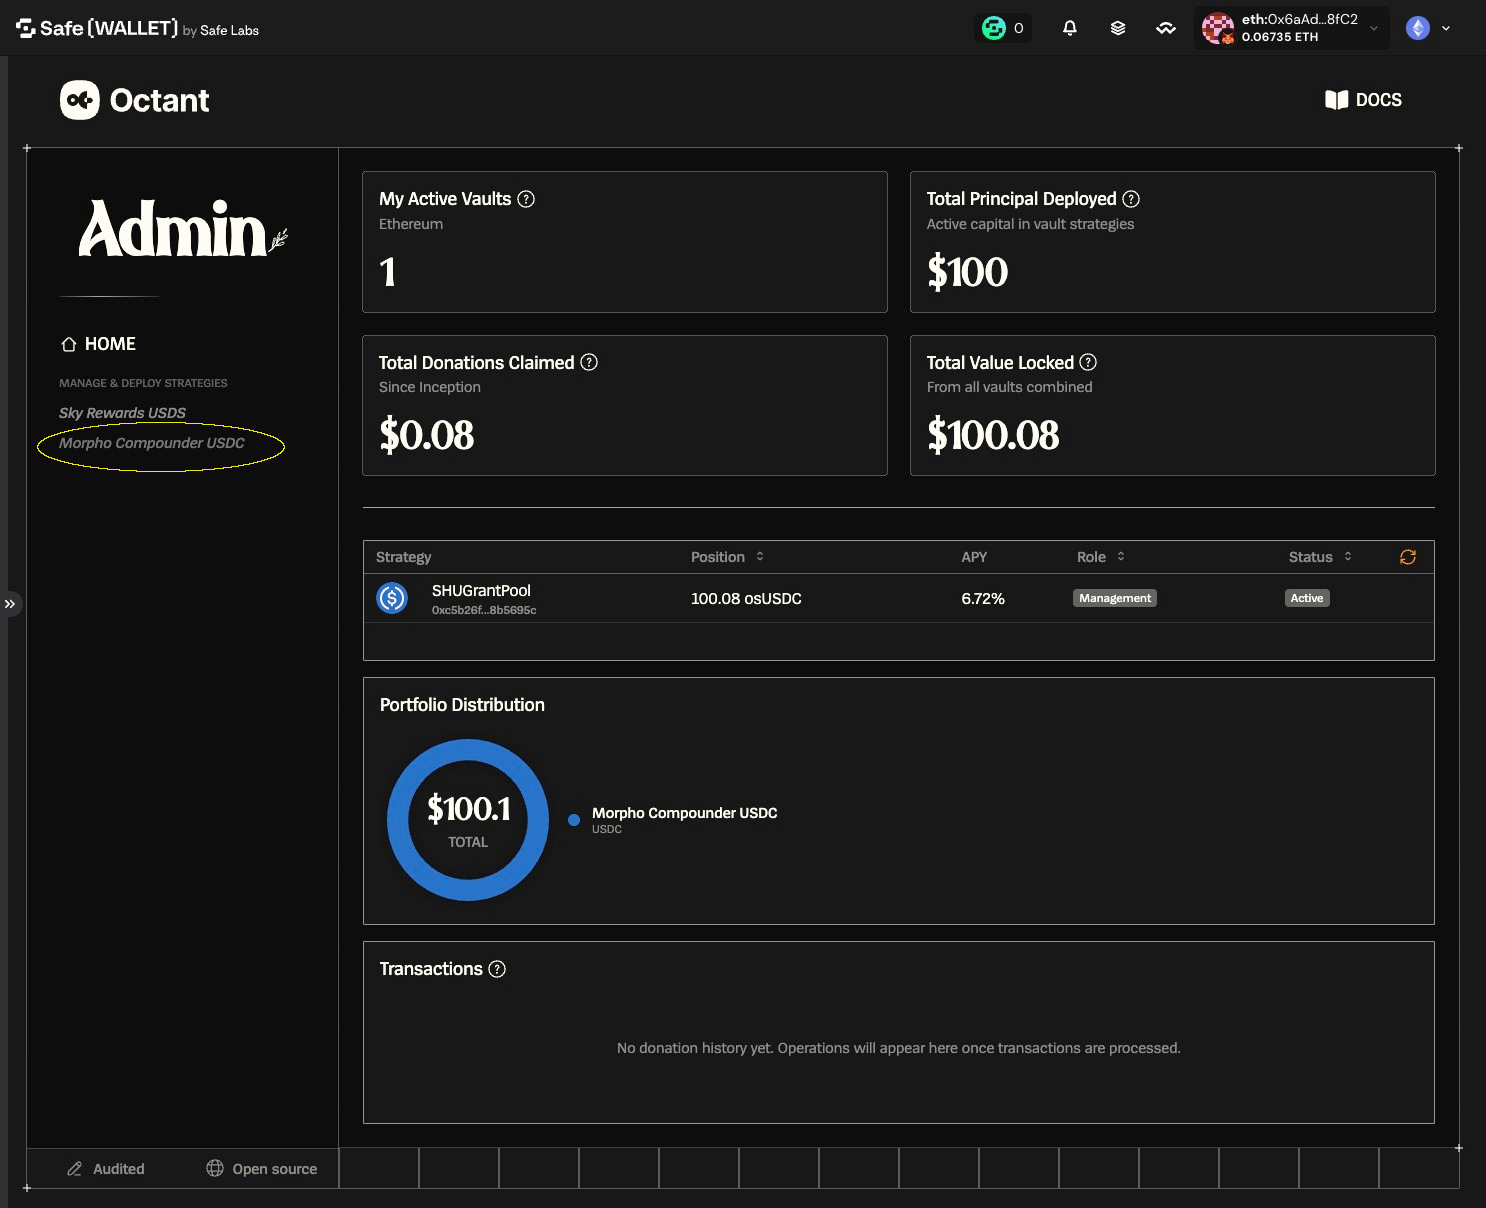The width and height of the screenshot is (1486, 1208).
Task: Open the batch transactions stack icon
Action: [1118, 28]
